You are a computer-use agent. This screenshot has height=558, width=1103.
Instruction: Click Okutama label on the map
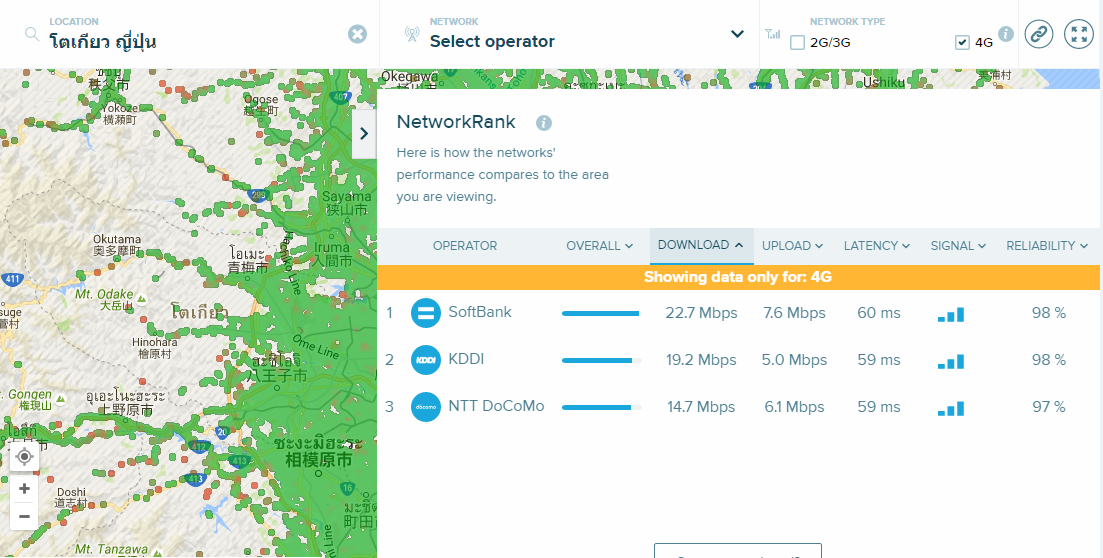(117, 239)
